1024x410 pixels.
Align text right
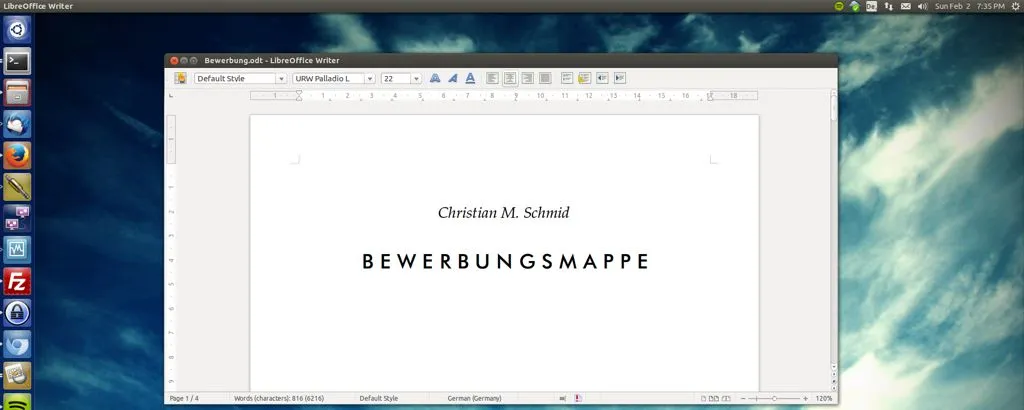click(528, 78)
